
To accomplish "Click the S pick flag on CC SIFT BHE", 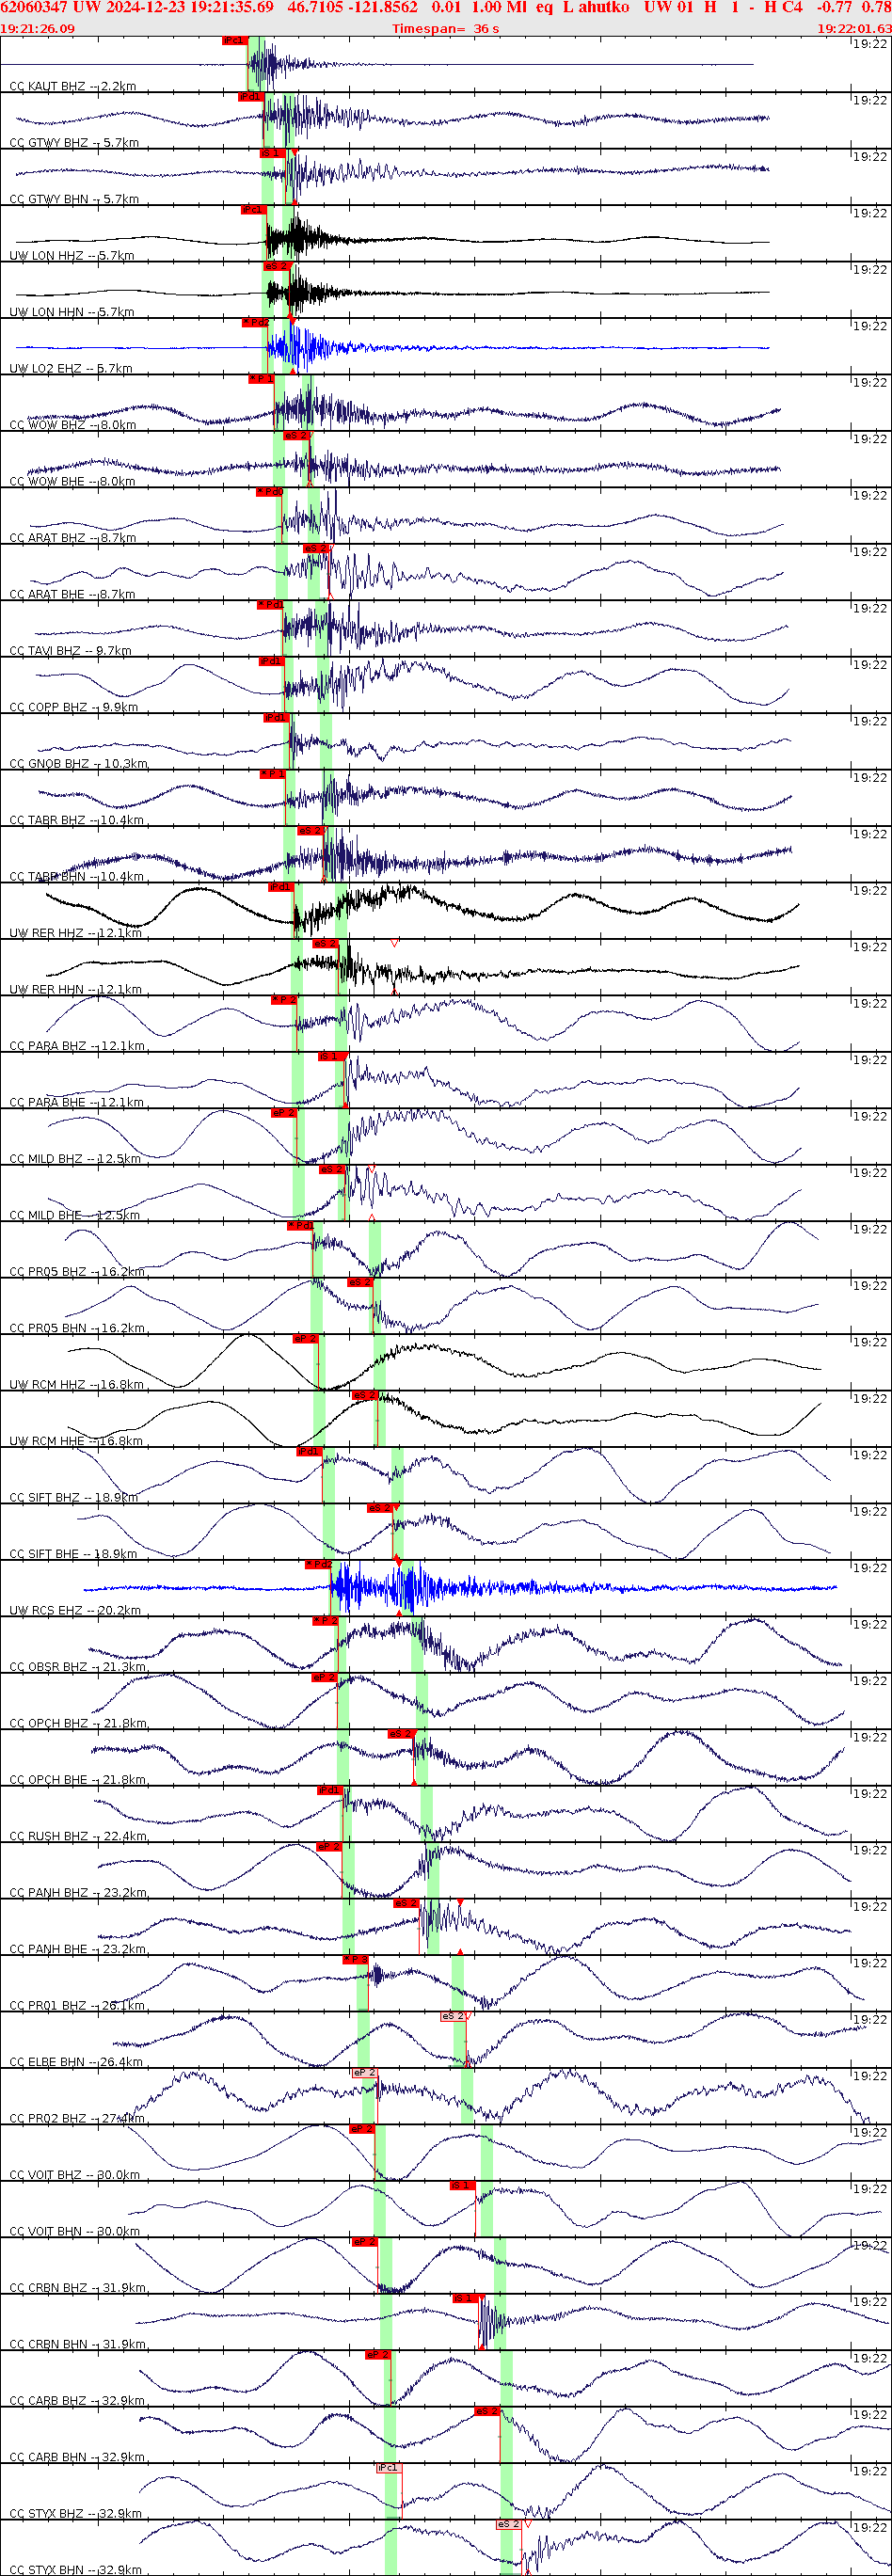I will [380, 1509].
